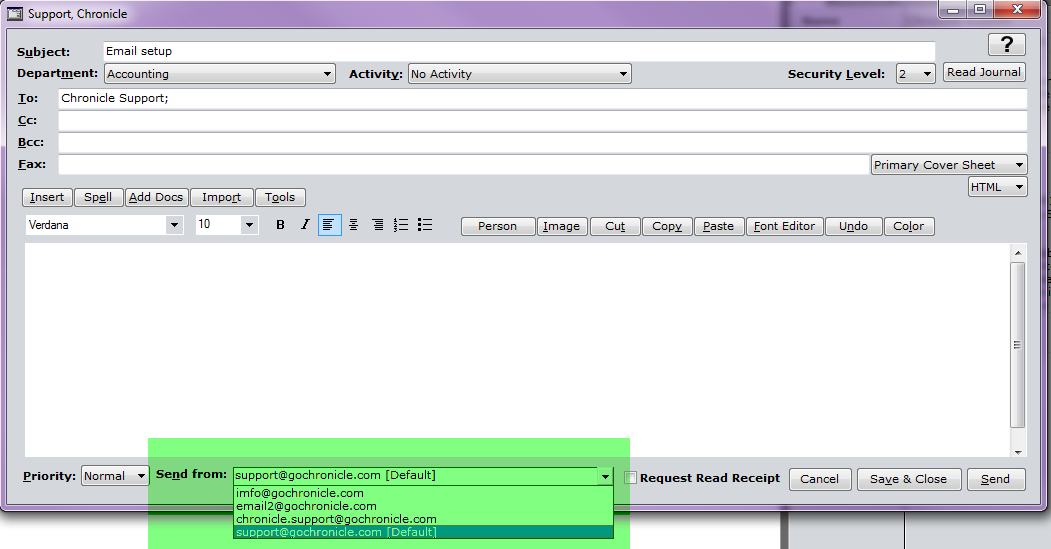Click the Spell button
The width and height of the screenshot is (1051, 549).
tap(99, 197)
